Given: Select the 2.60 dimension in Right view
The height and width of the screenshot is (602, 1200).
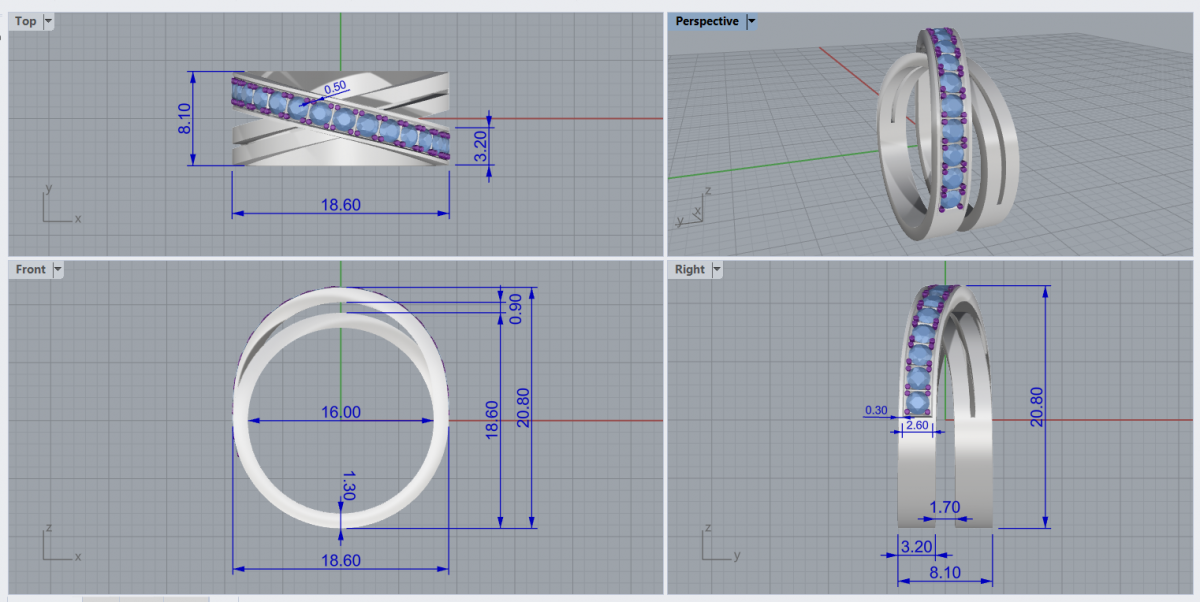Looking at the screenshot, I should pos(916,426).
